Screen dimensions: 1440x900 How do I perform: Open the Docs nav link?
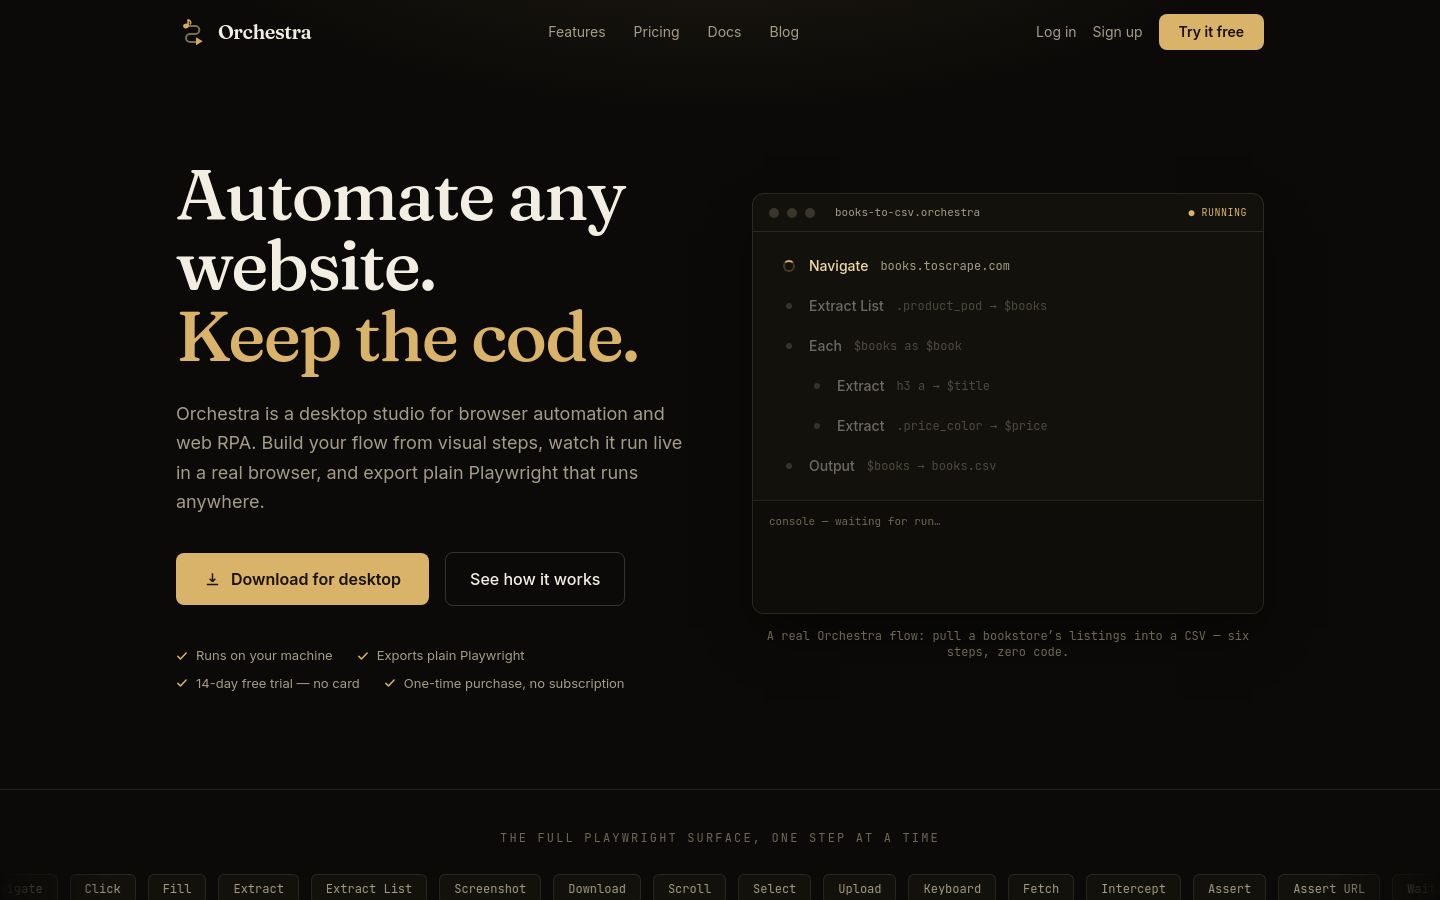tap(724, 32)
